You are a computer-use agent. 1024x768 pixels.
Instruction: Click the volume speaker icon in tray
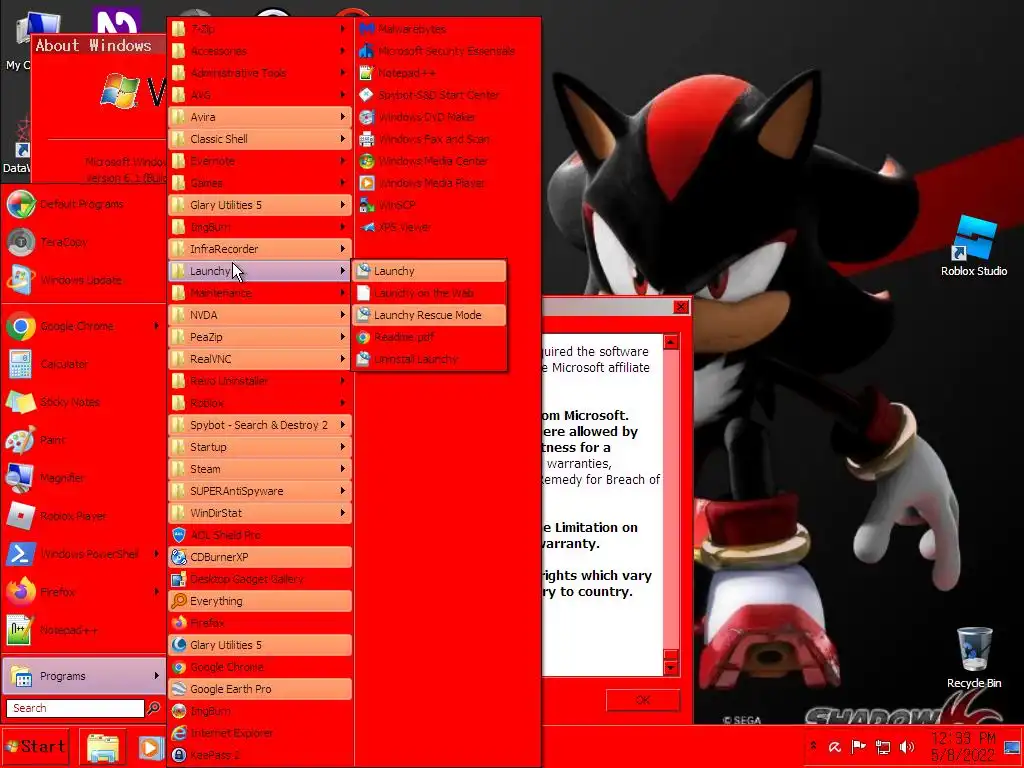906,746
